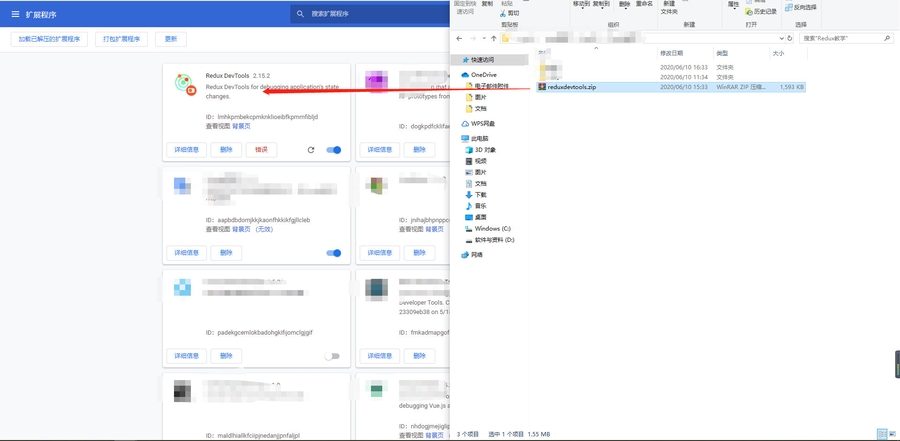The width and height of the screenshot is (900, 441).
Task: Click the reload icon on Redux DevTools card
Action: click(311, 150)
